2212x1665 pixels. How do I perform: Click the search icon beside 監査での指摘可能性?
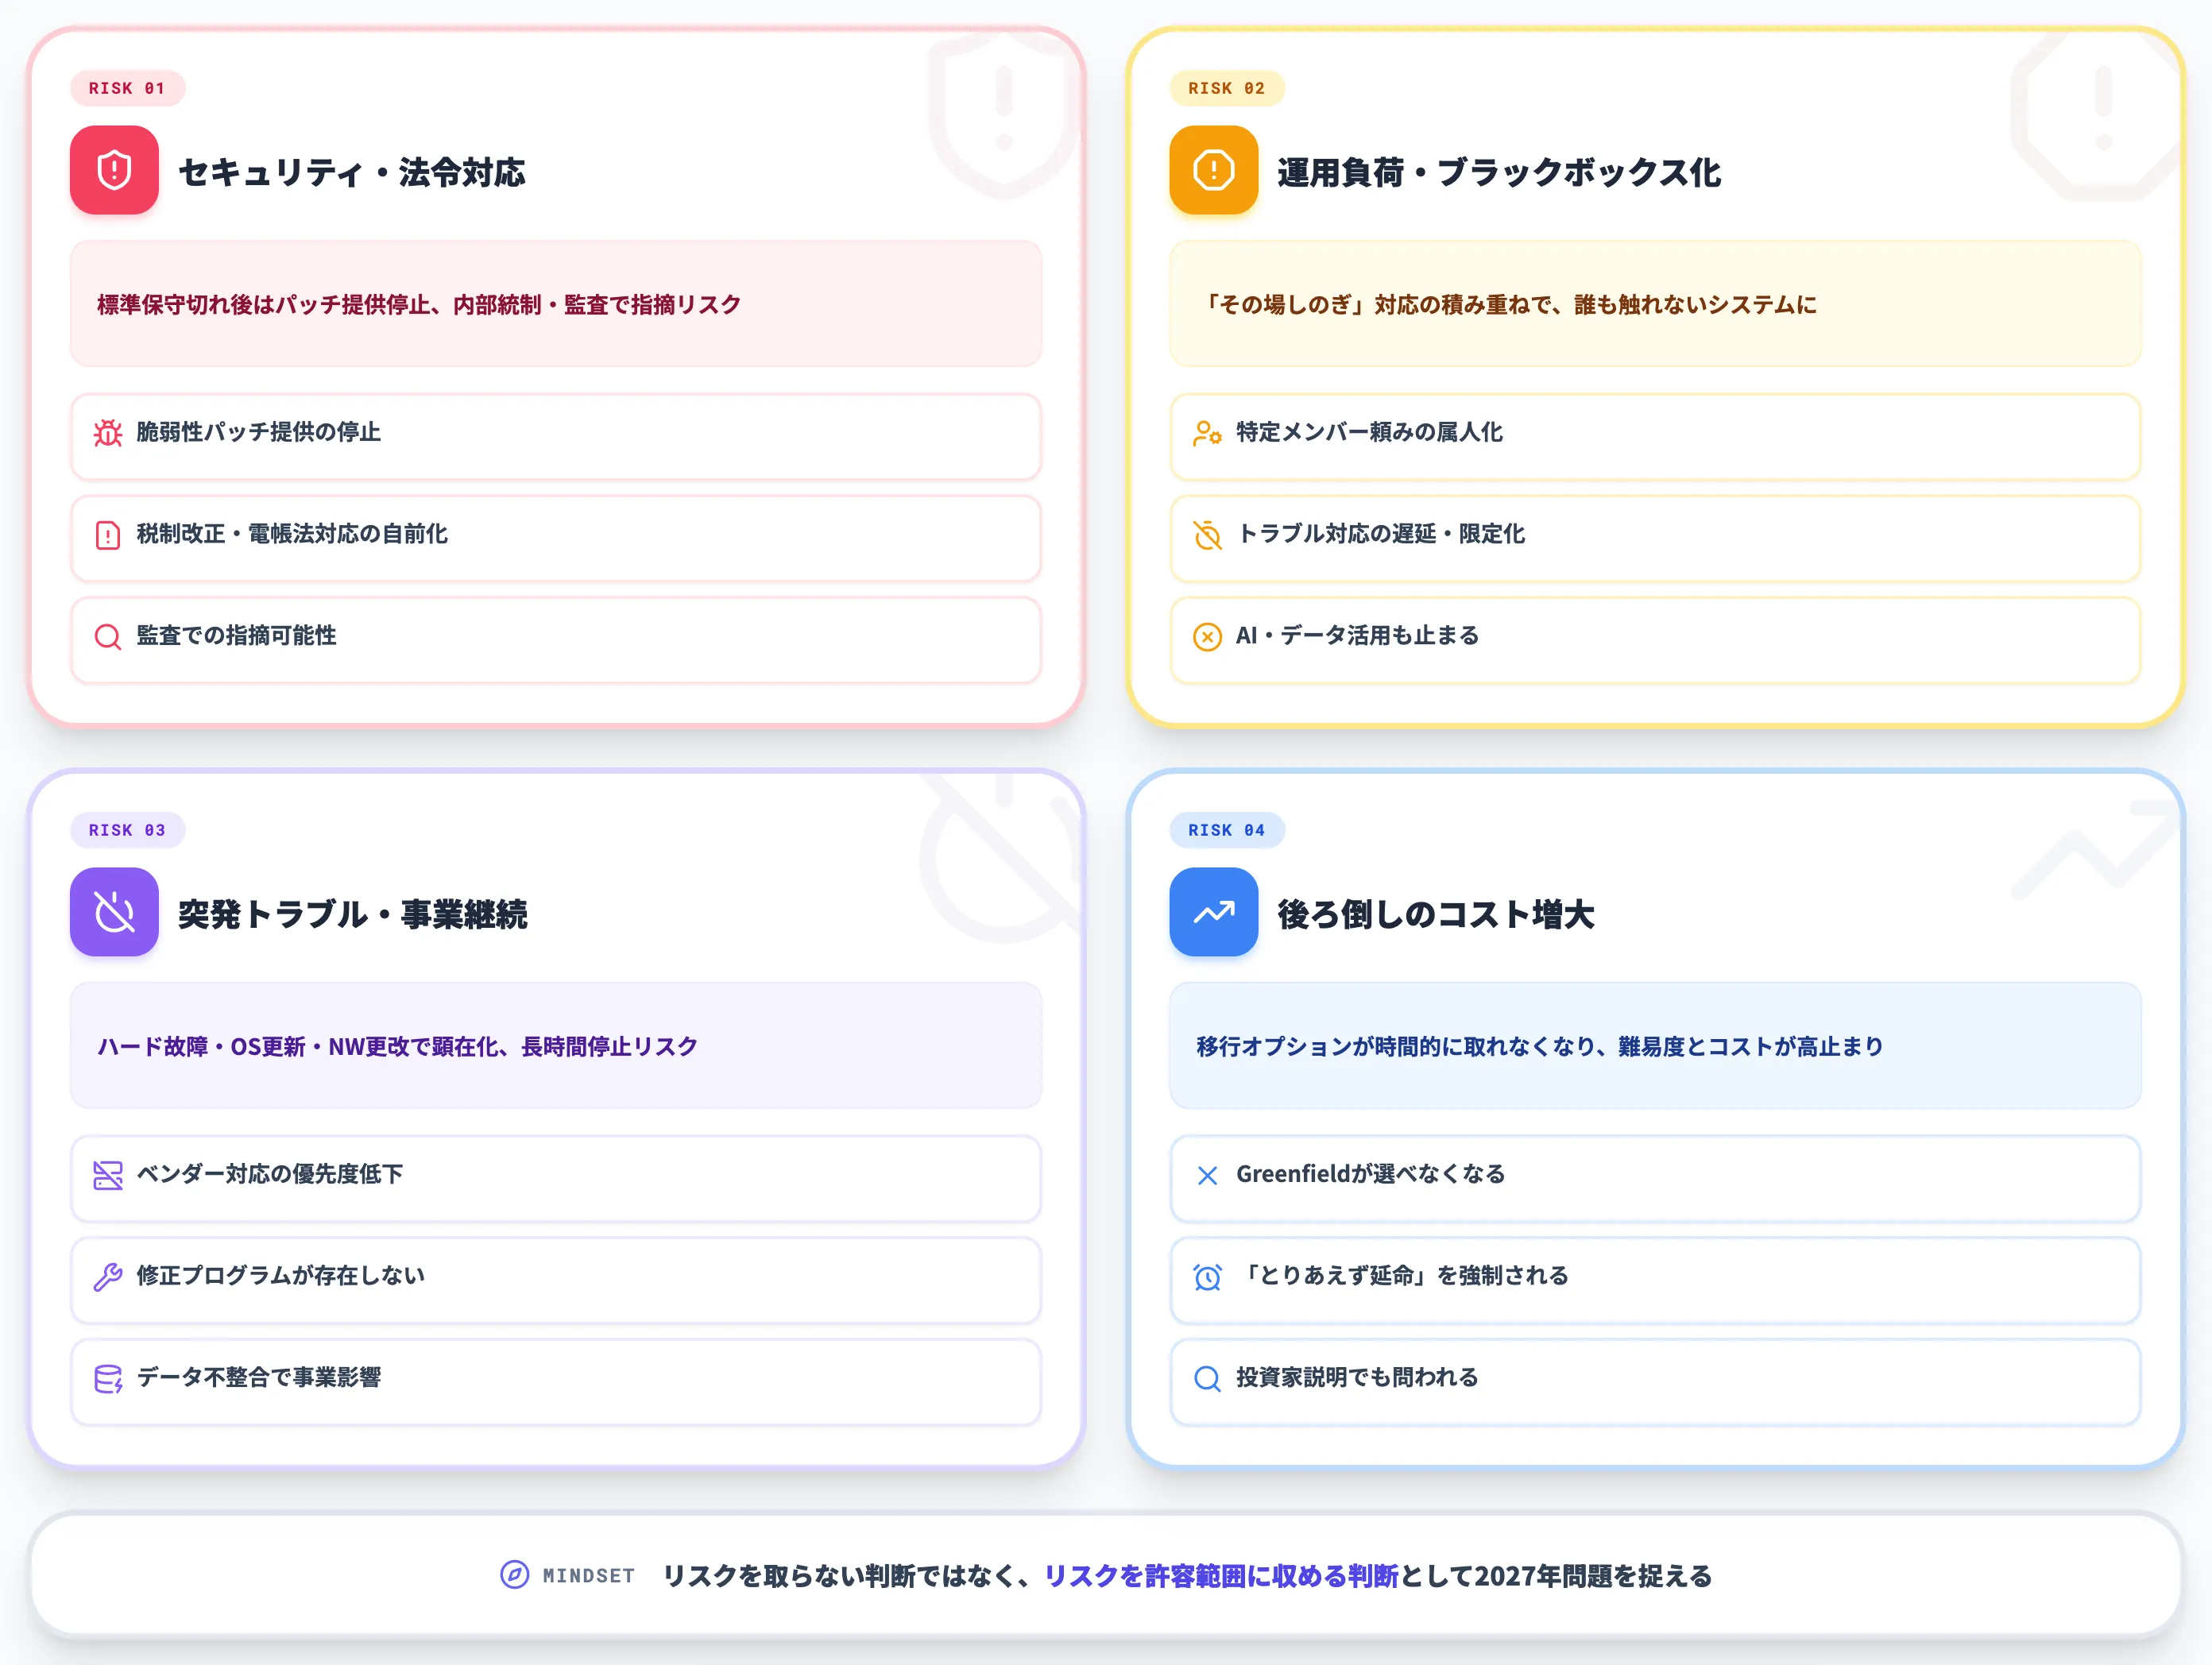click(108, 637)
